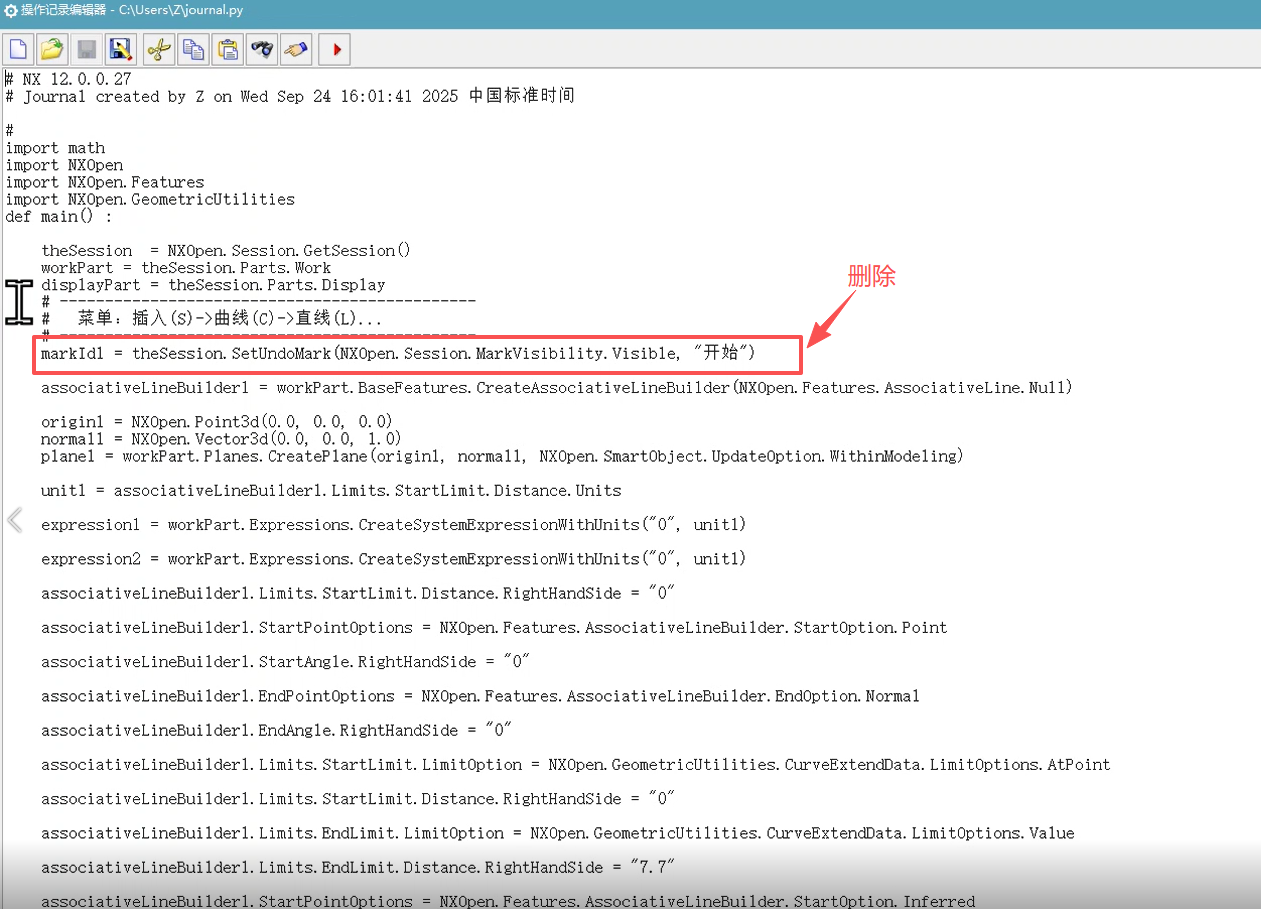Select the pointing-hand goto icon

click(296, 48)
